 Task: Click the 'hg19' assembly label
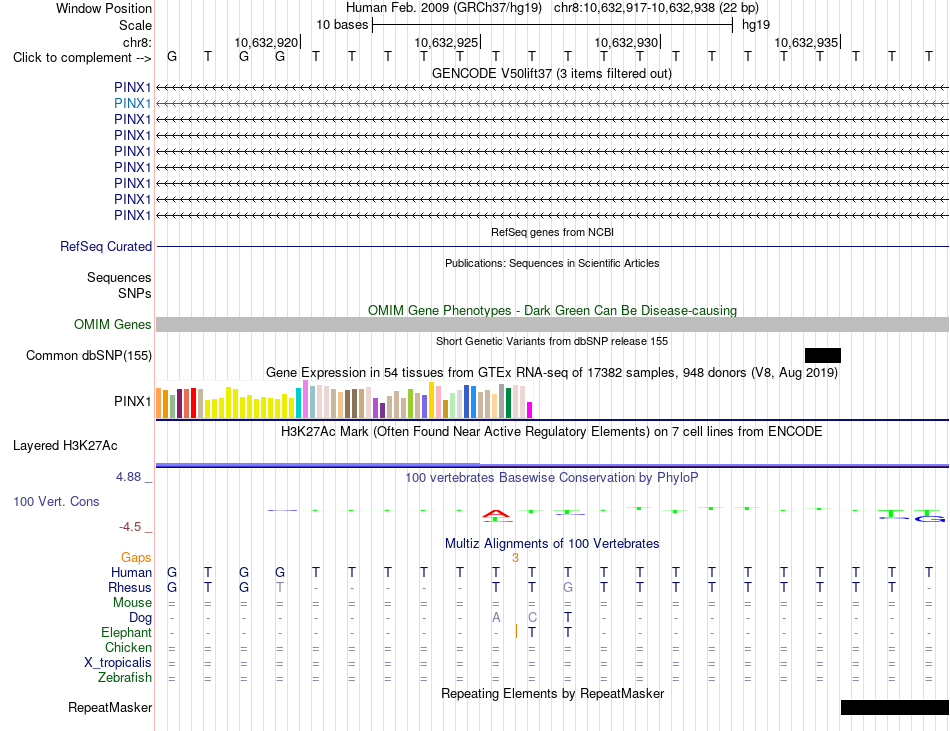point(756,25)
